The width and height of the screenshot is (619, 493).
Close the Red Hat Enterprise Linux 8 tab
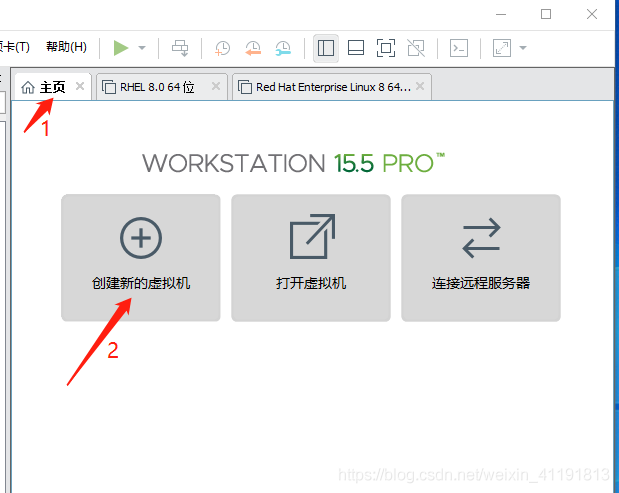tap(420, 86)
